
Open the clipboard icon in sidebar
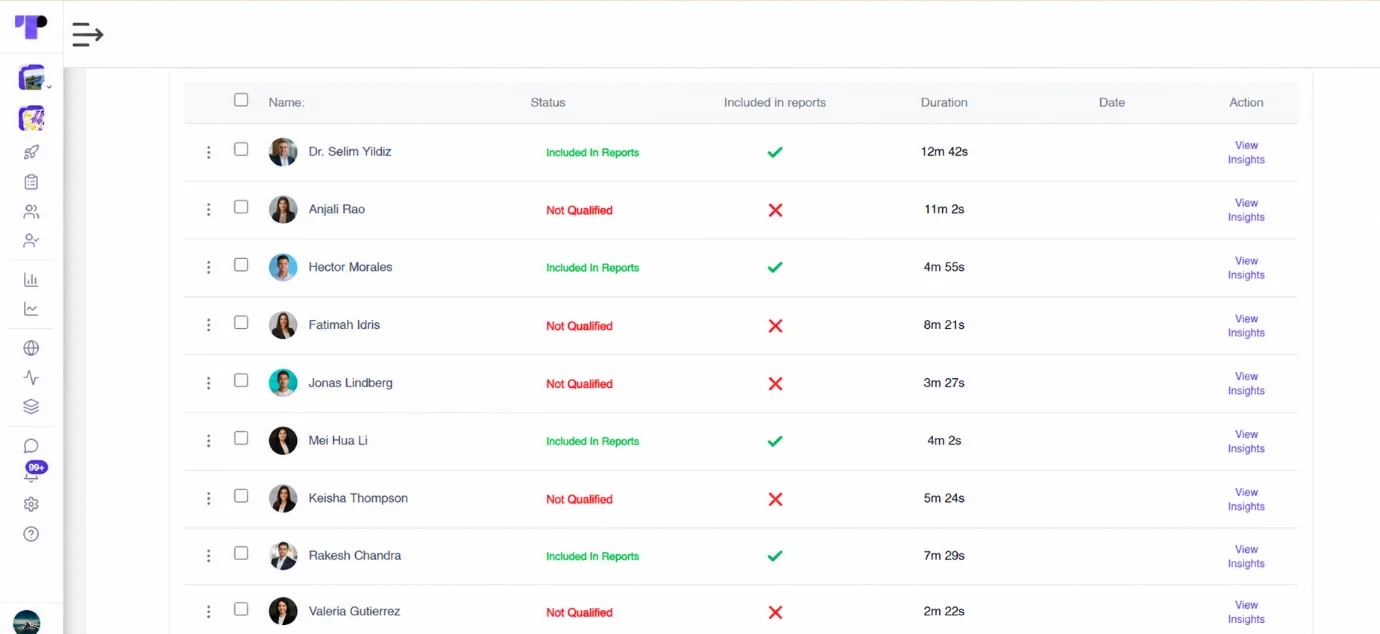point(31,182)
